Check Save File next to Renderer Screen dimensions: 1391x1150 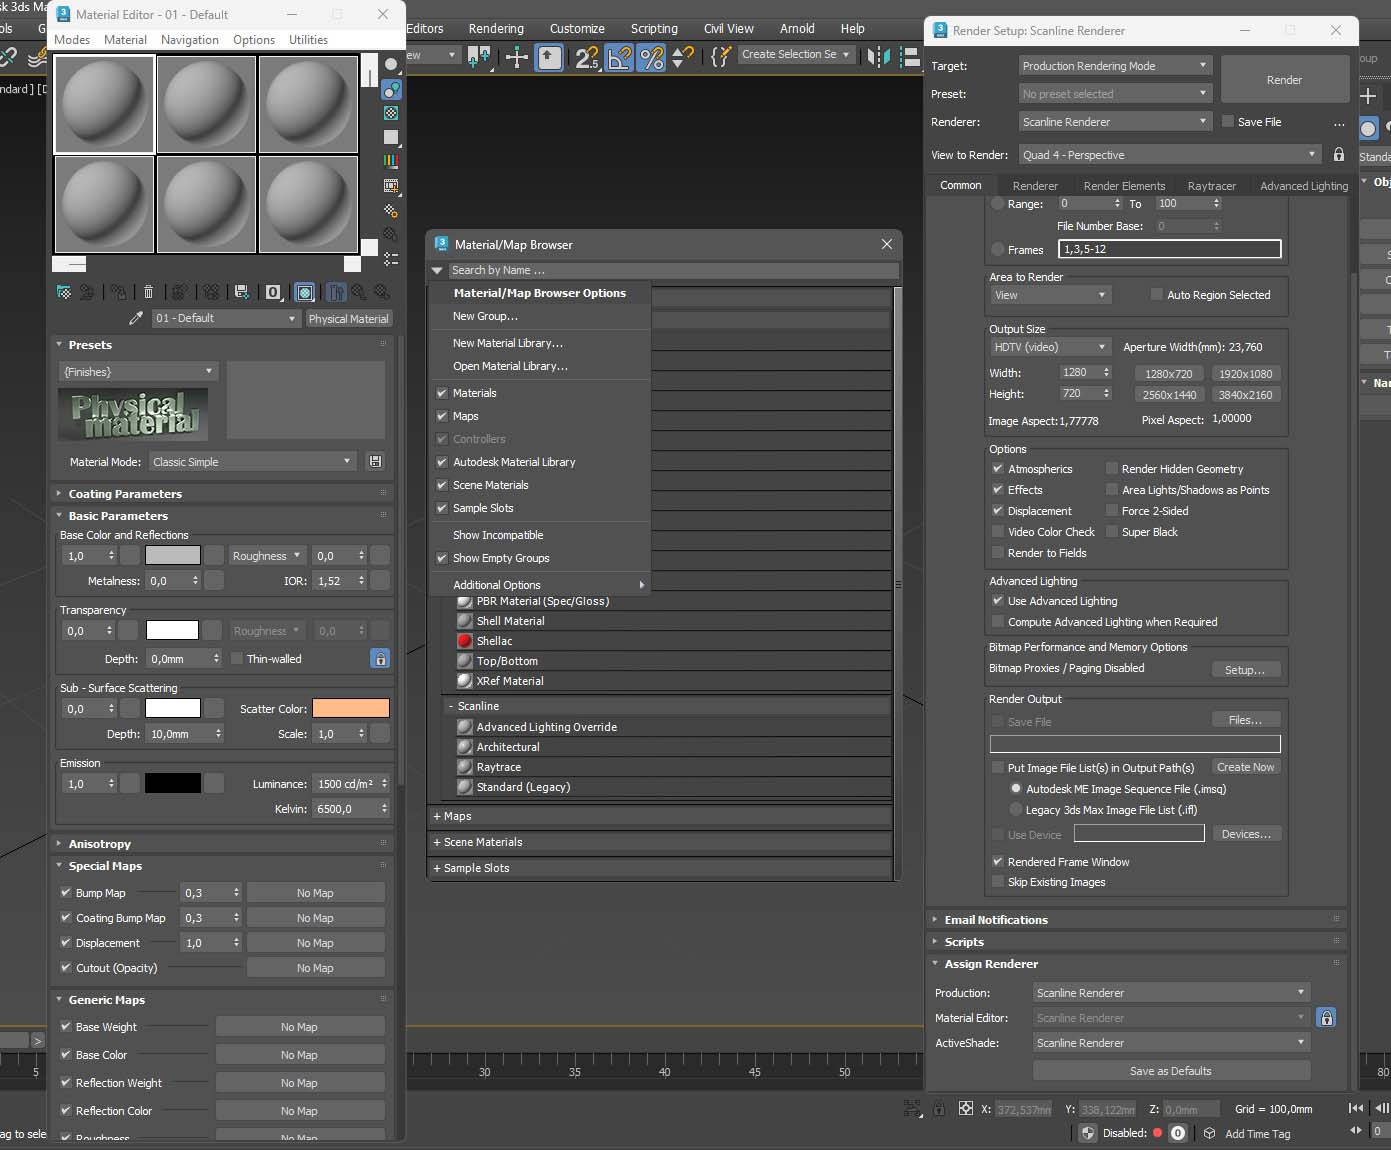pos(1228,122)
